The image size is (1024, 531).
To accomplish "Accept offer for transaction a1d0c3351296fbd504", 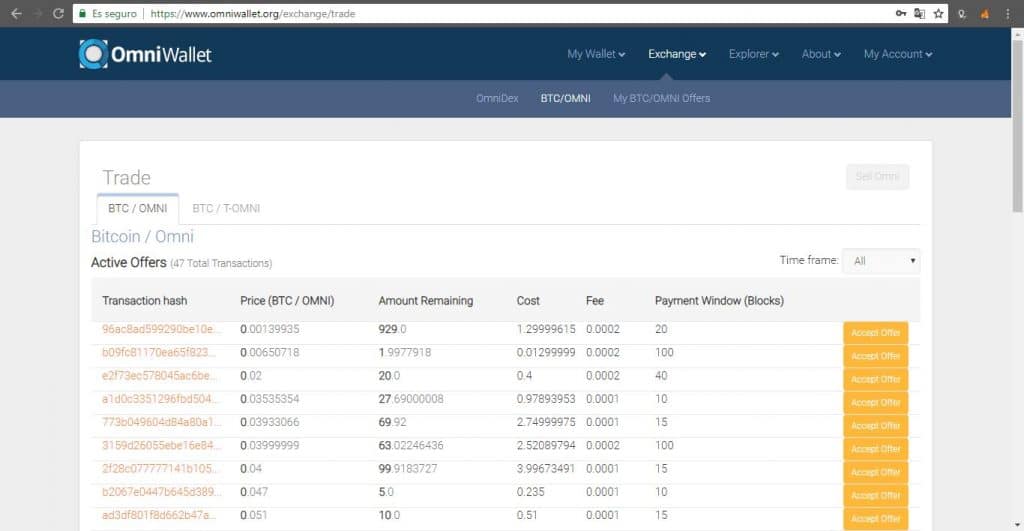I will pyautogui.click(x=875, y=402).
